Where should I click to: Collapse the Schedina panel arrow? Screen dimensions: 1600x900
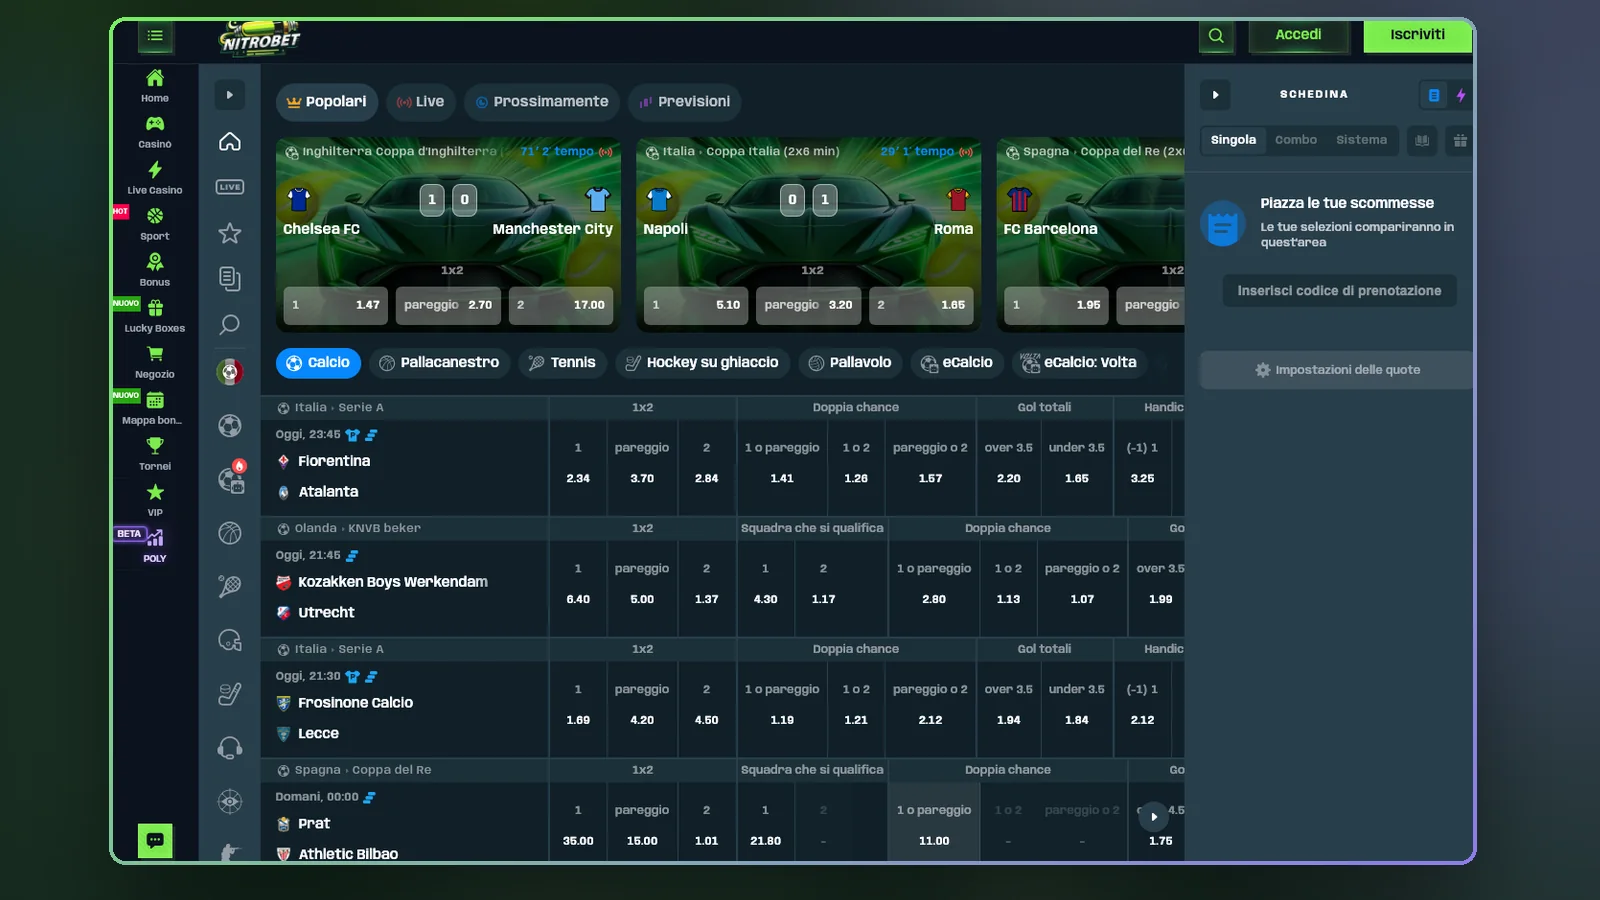click(x=1215, y=95)
